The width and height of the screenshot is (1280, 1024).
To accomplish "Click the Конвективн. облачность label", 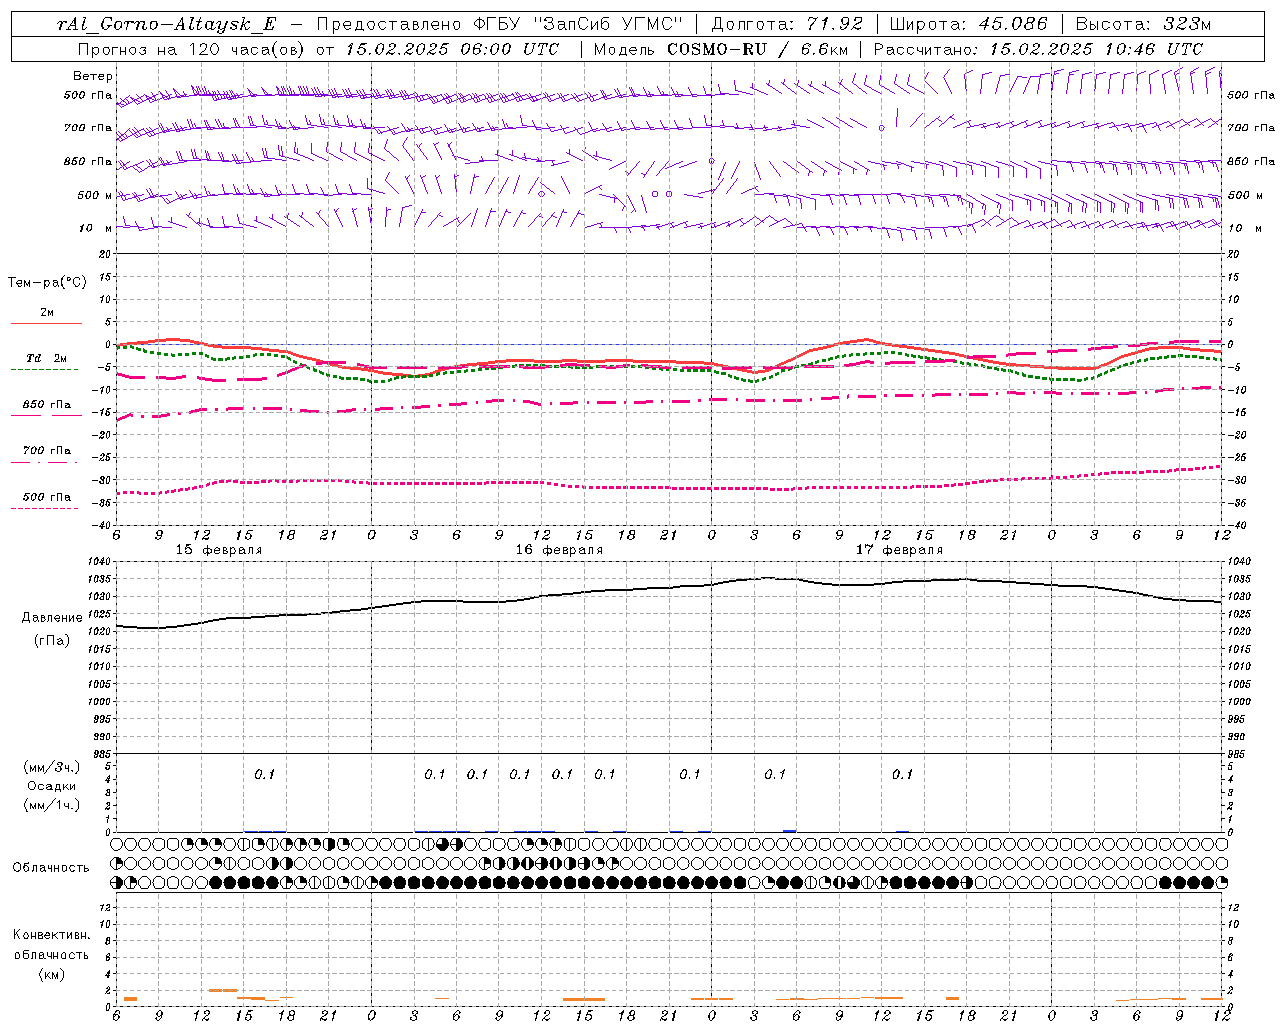I will pos(51,945).
